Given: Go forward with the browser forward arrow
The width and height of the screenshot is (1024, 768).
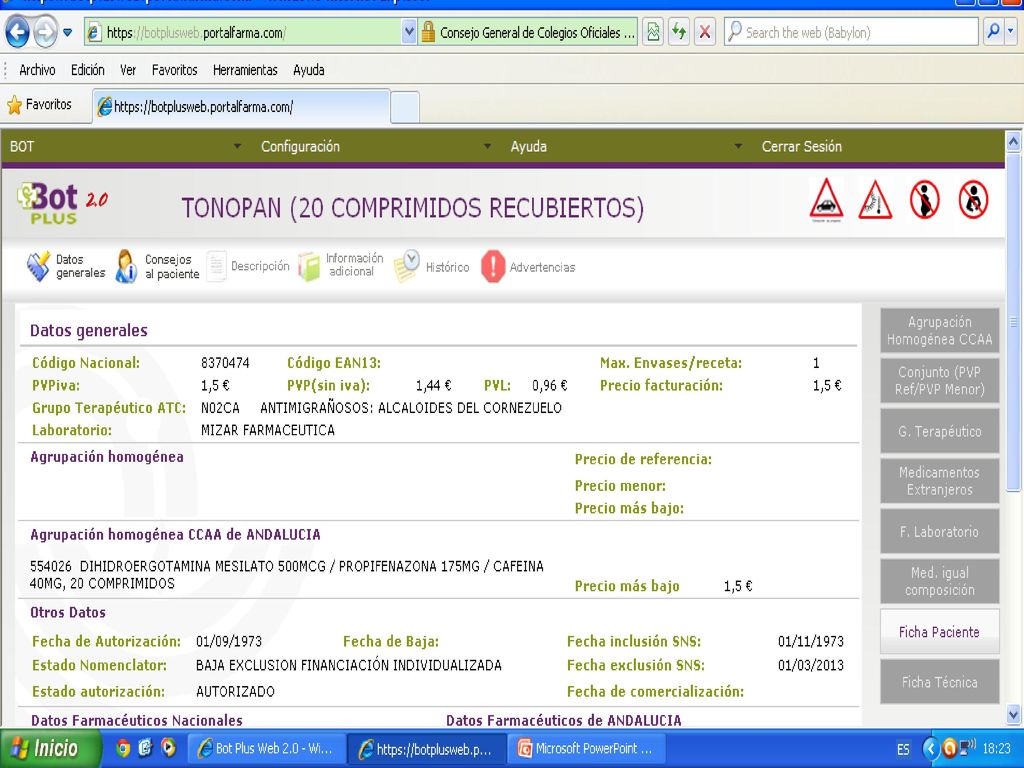Looking at the screenshot, I should (x=45, y=32).
